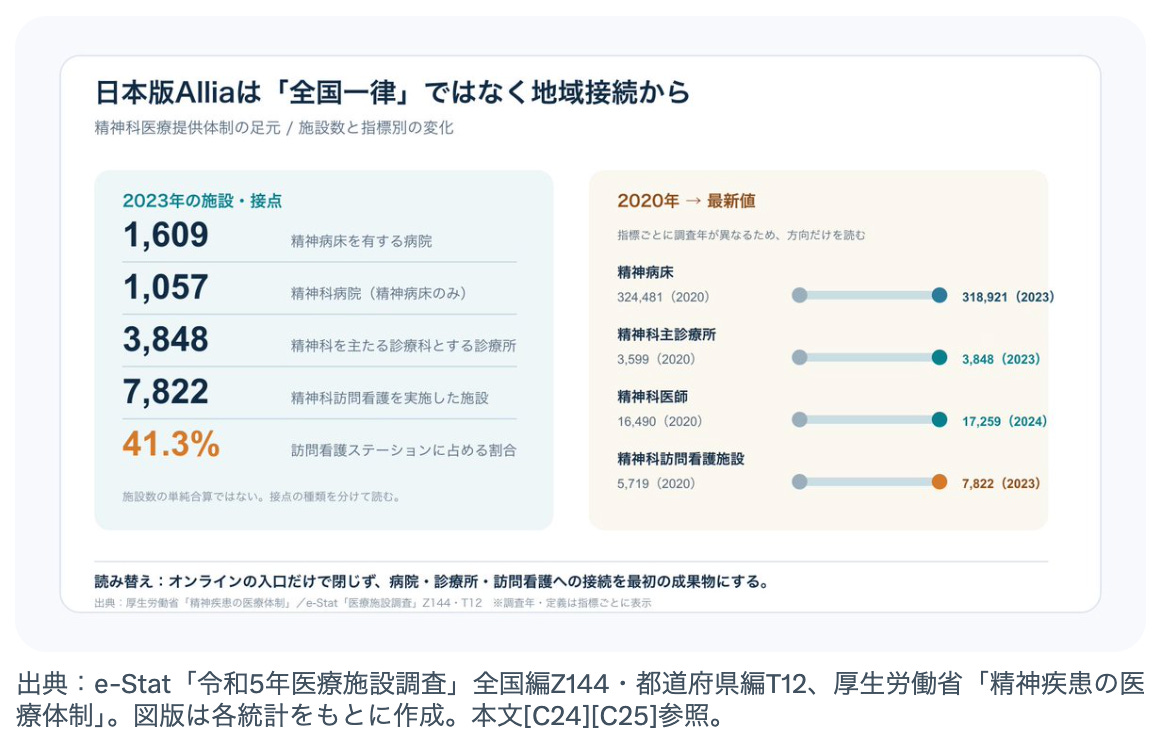Click the large 3,848 figure in the left panel

pyautogui.click(x=166, y=339)
